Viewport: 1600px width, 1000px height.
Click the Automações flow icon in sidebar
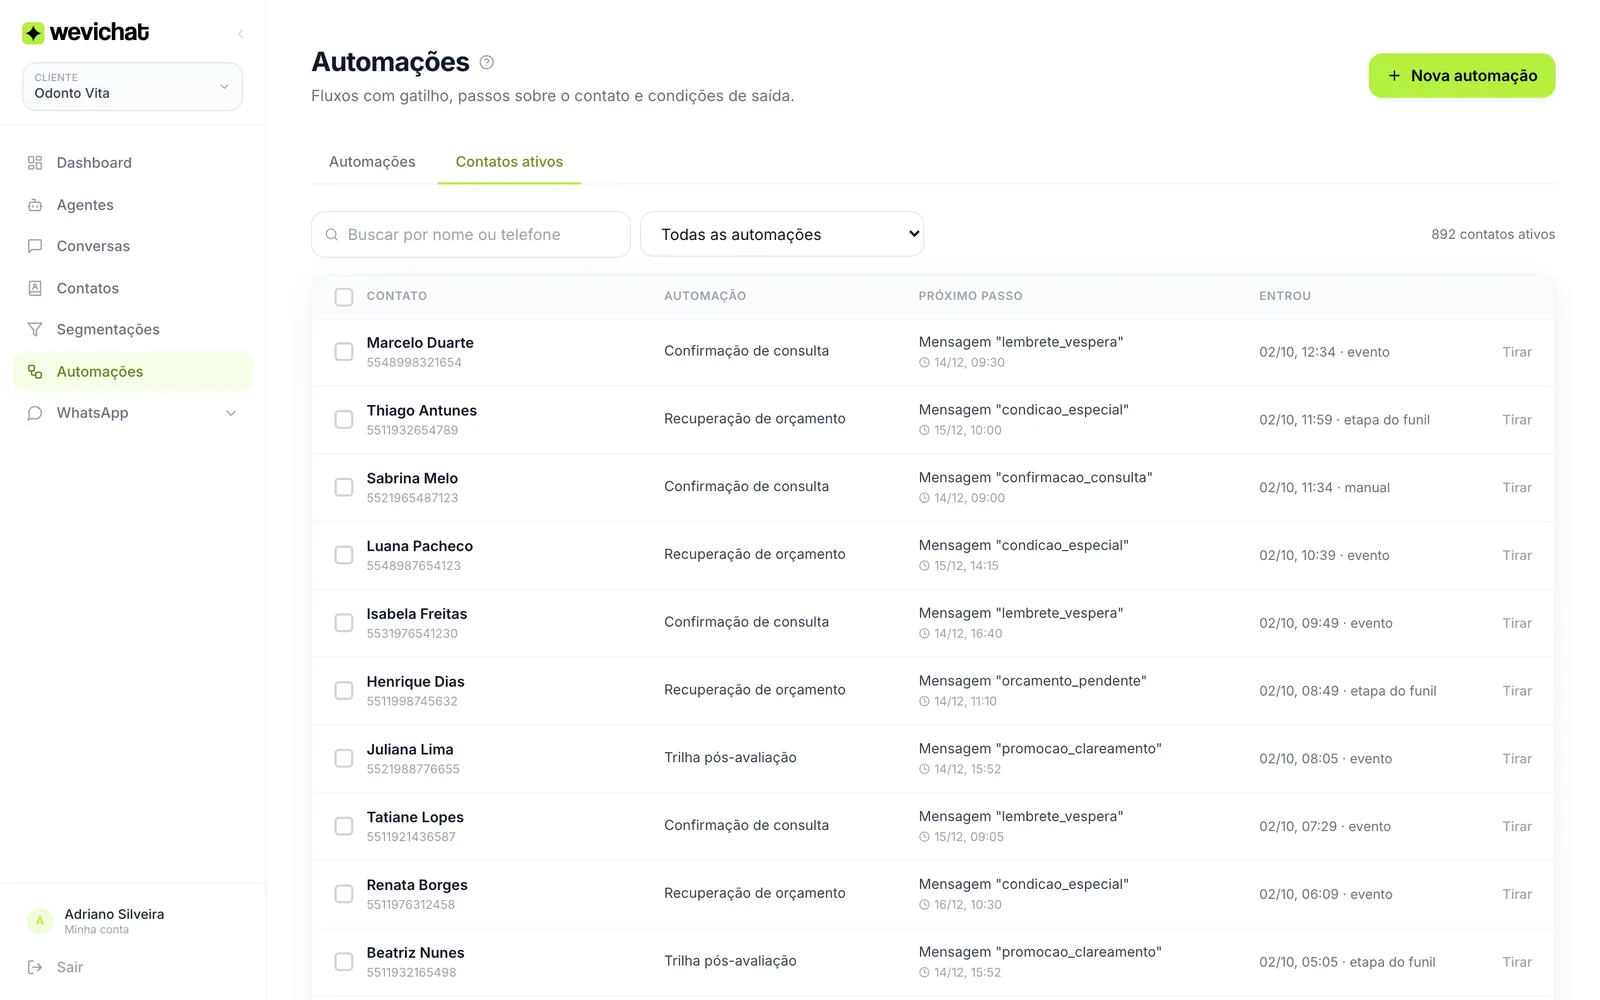tap(35, 371)
